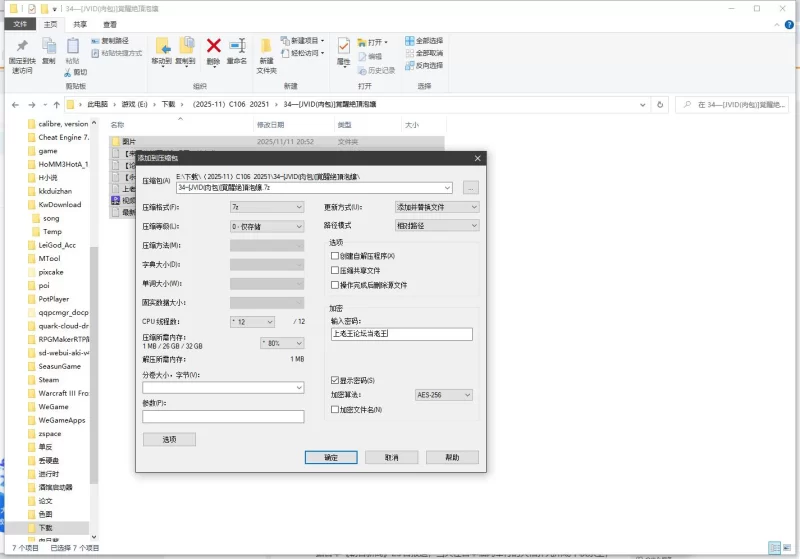This screenshot has width=800, height=559.
Task: Click the 删除 red X icon
Action: [x=213, y=45]
